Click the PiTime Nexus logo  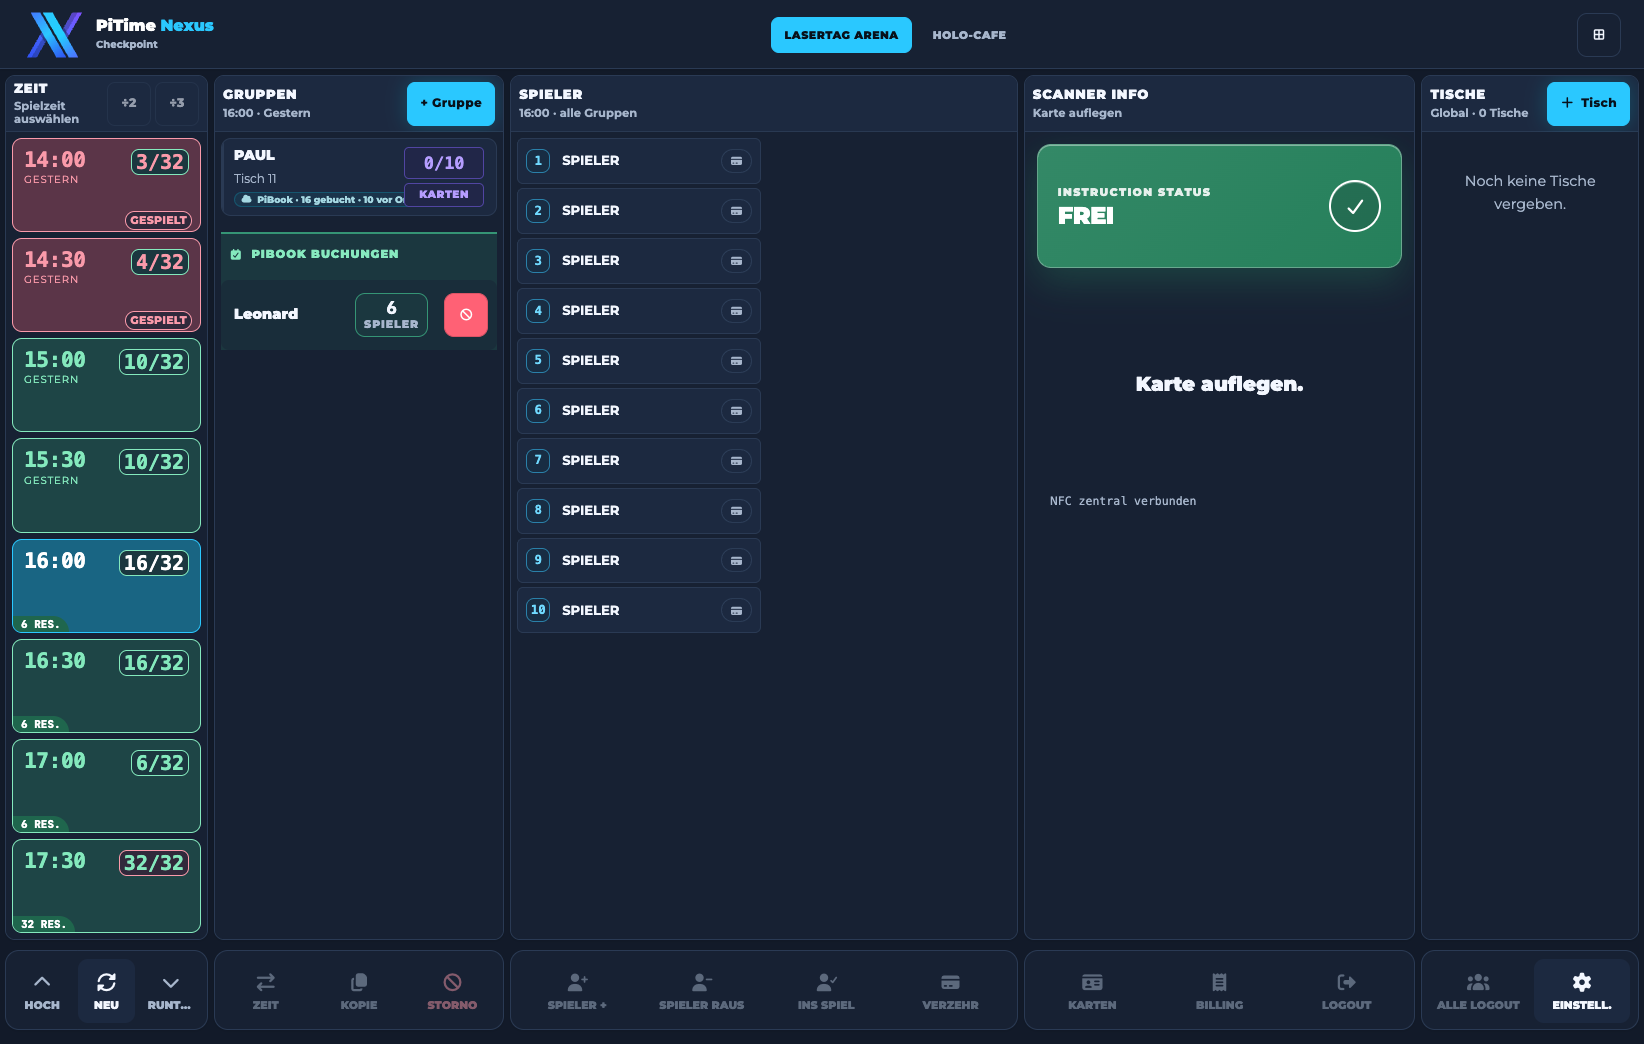click(54, 35)
